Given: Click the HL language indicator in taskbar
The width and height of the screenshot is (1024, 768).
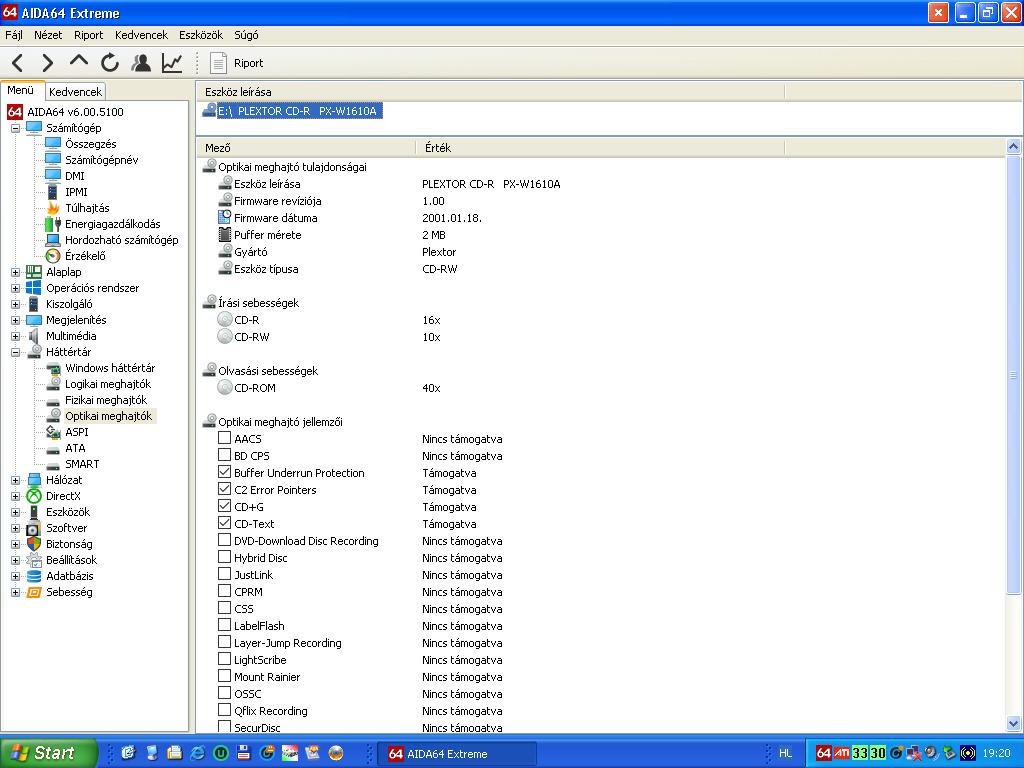Looking at the screenshot, I should click(x=786, y=753).
